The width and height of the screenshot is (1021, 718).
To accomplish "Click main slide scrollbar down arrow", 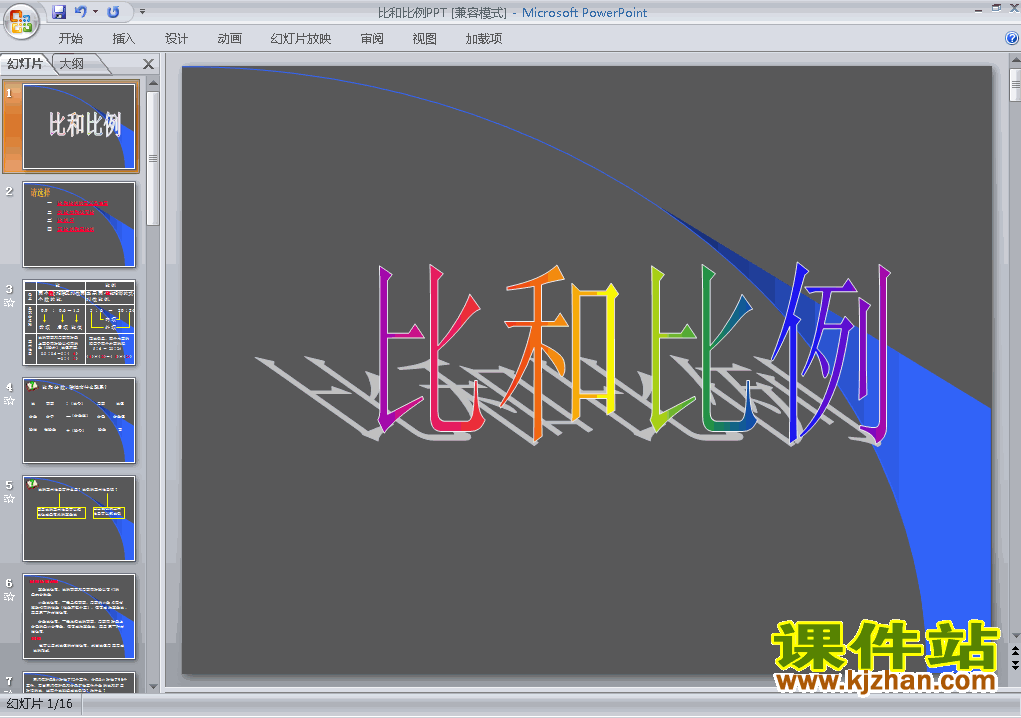I will [1015, 635].
